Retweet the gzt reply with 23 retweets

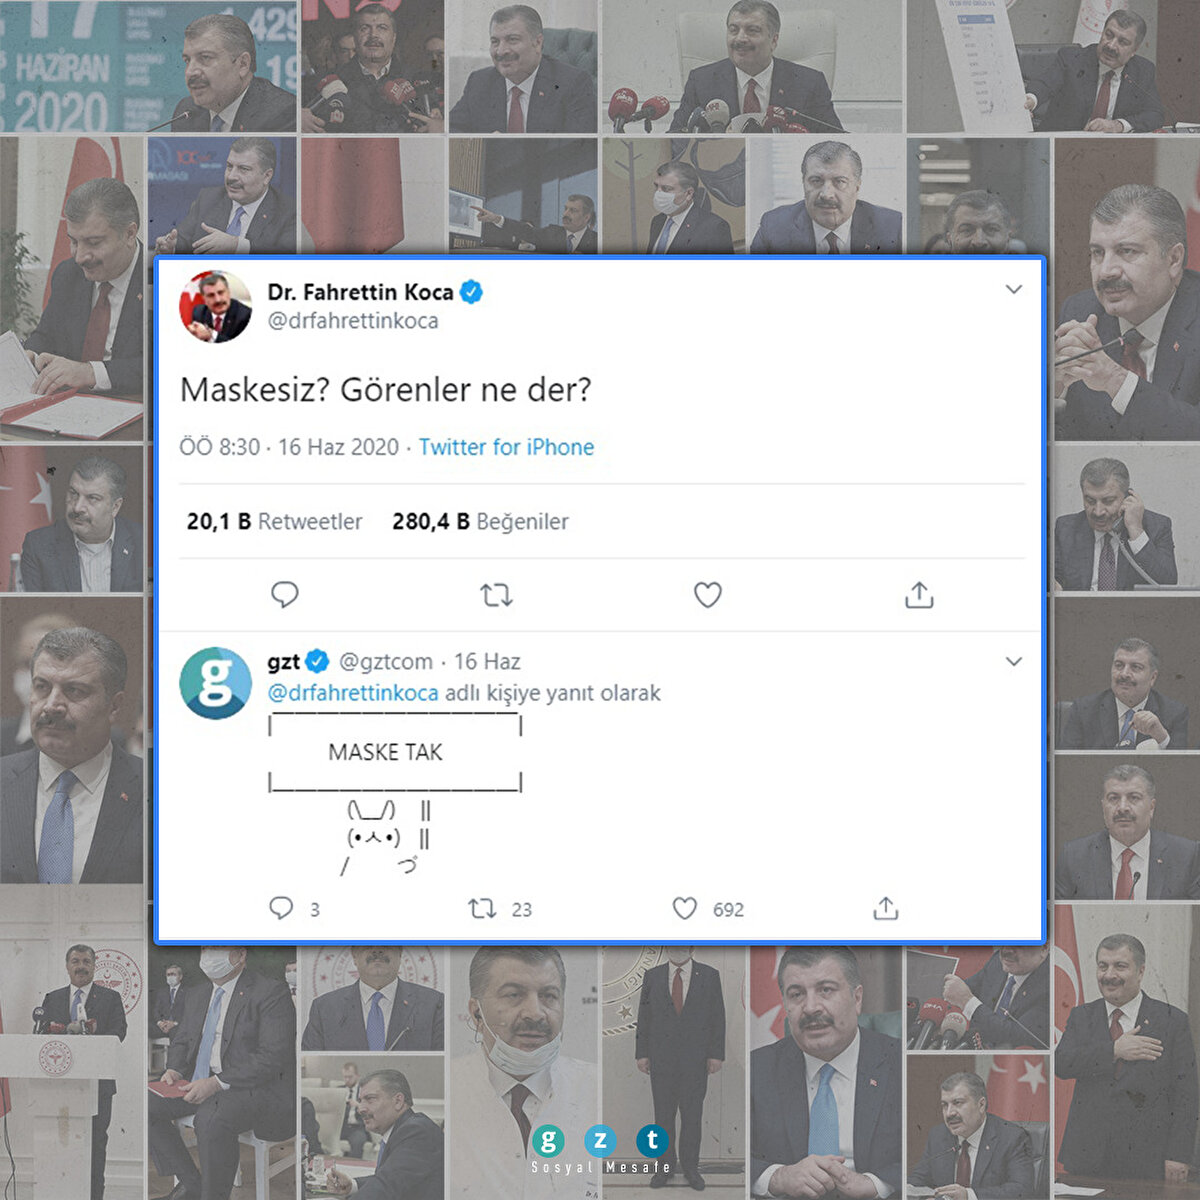point(482,909)
